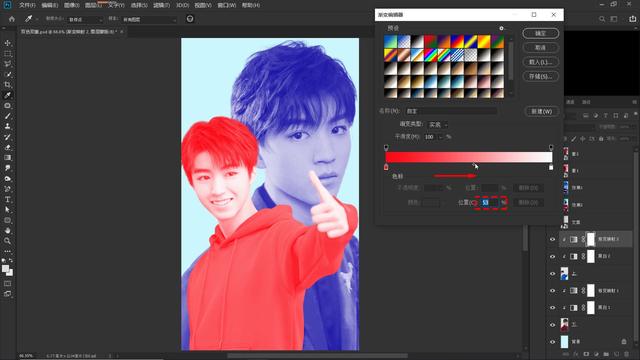Hide the 黑白 1 layer
The width and height of the screenshot is (640, 360).
[552, 307]
